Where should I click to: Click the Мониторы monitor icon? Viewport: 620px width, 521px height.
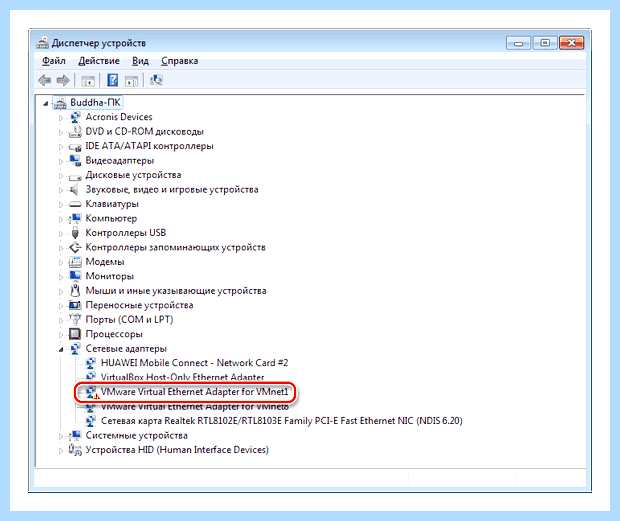(x=75, y=276)
